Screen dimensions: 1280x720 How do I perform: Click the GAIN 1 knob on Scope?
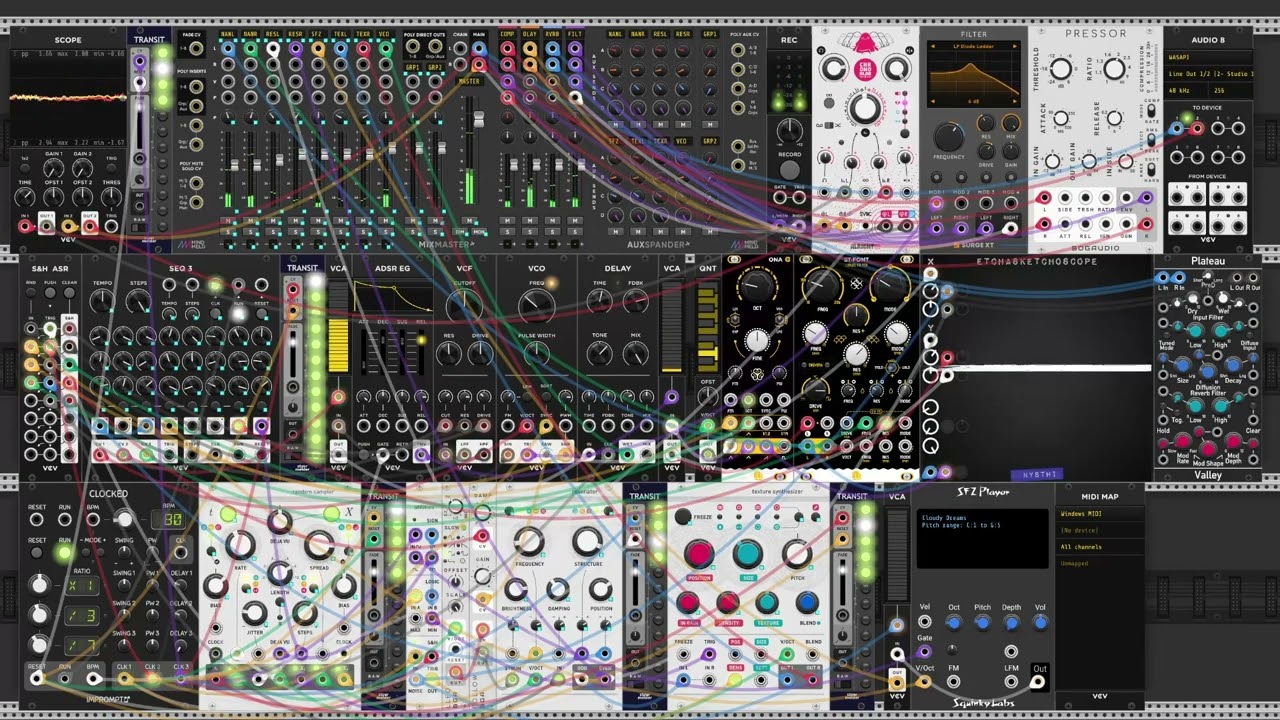pos(54,169)
